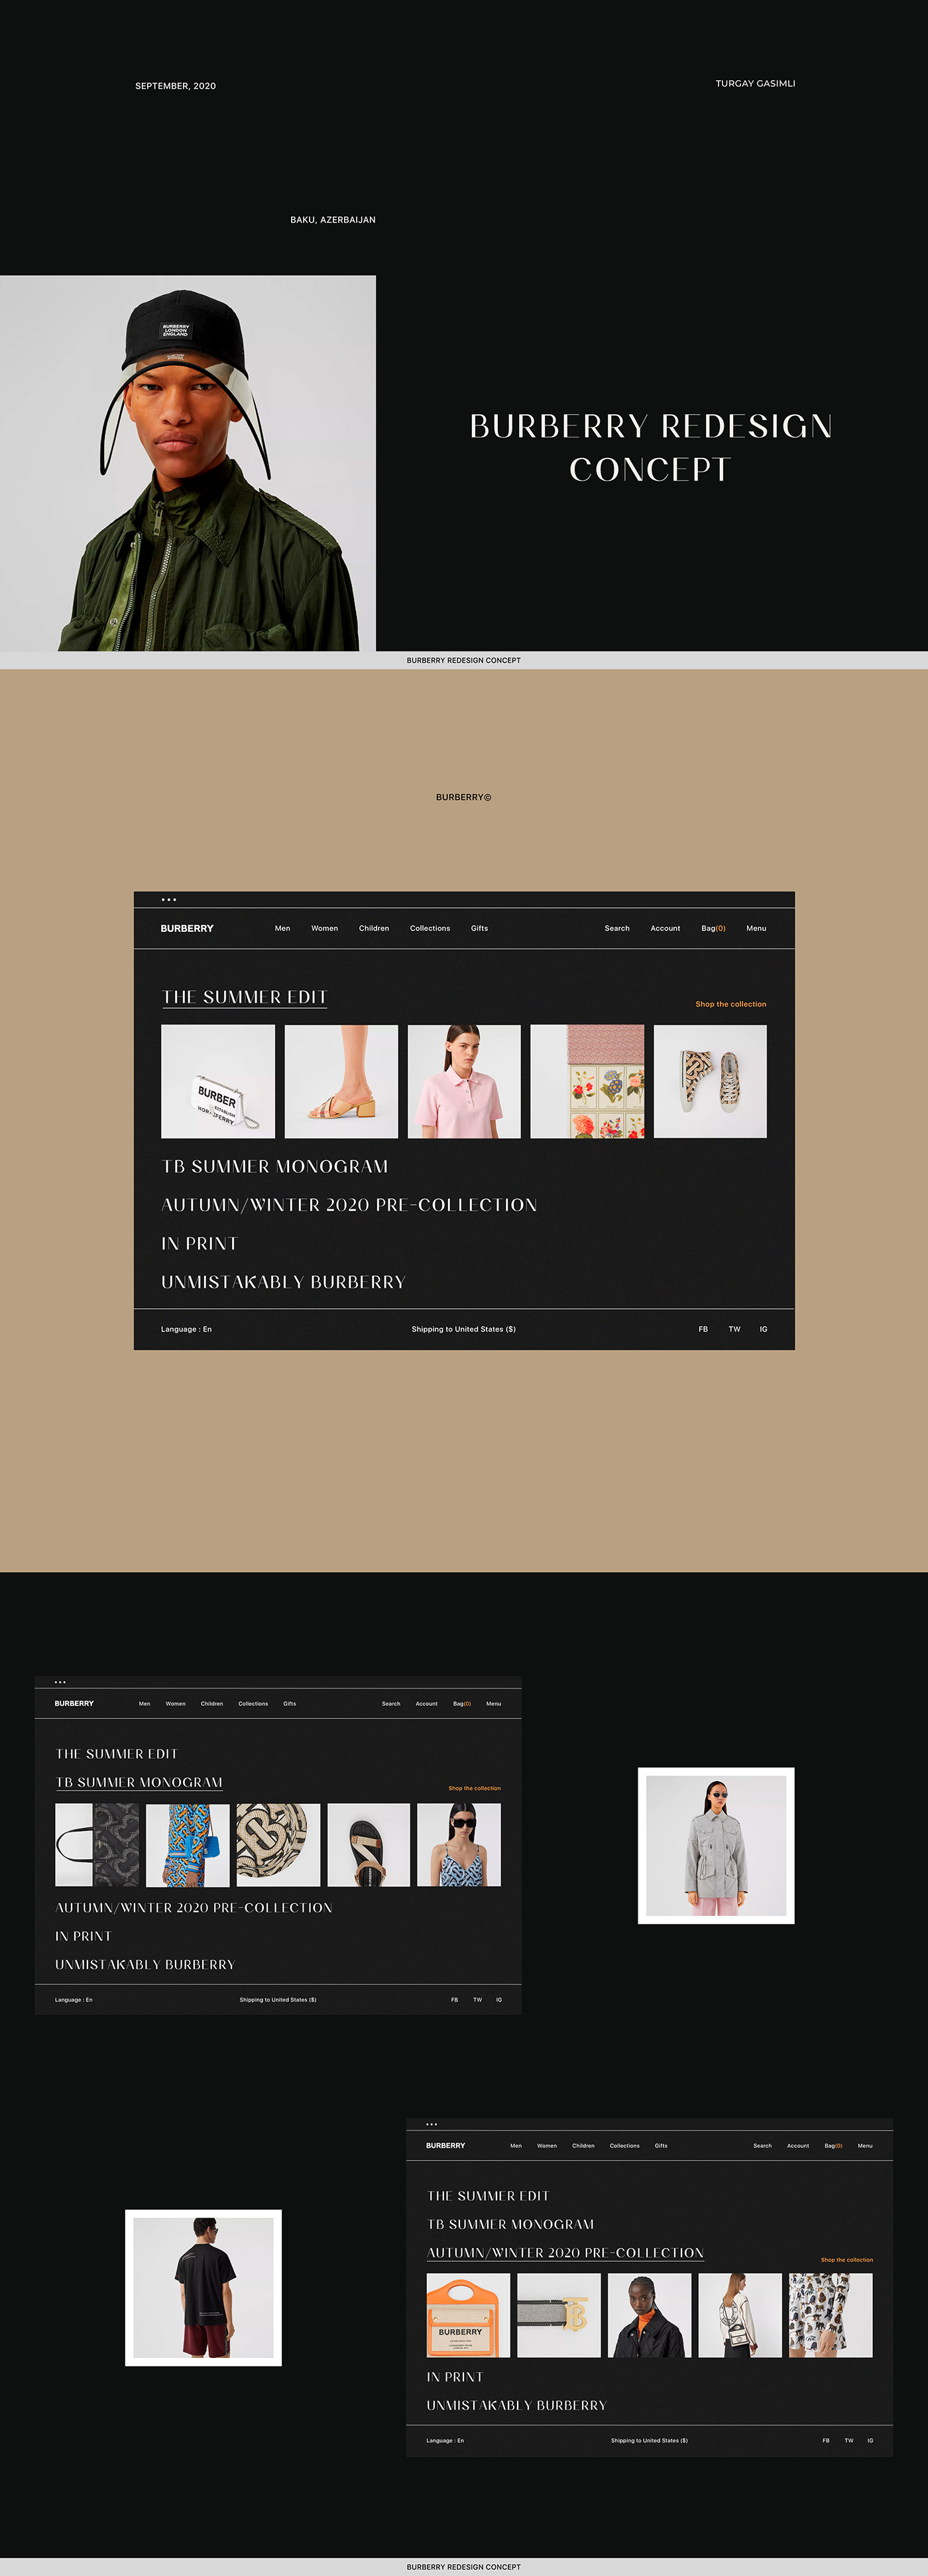Open the orange Burberry pocket bag thumbnail
928x2576 pixels.
point(468,2315)
